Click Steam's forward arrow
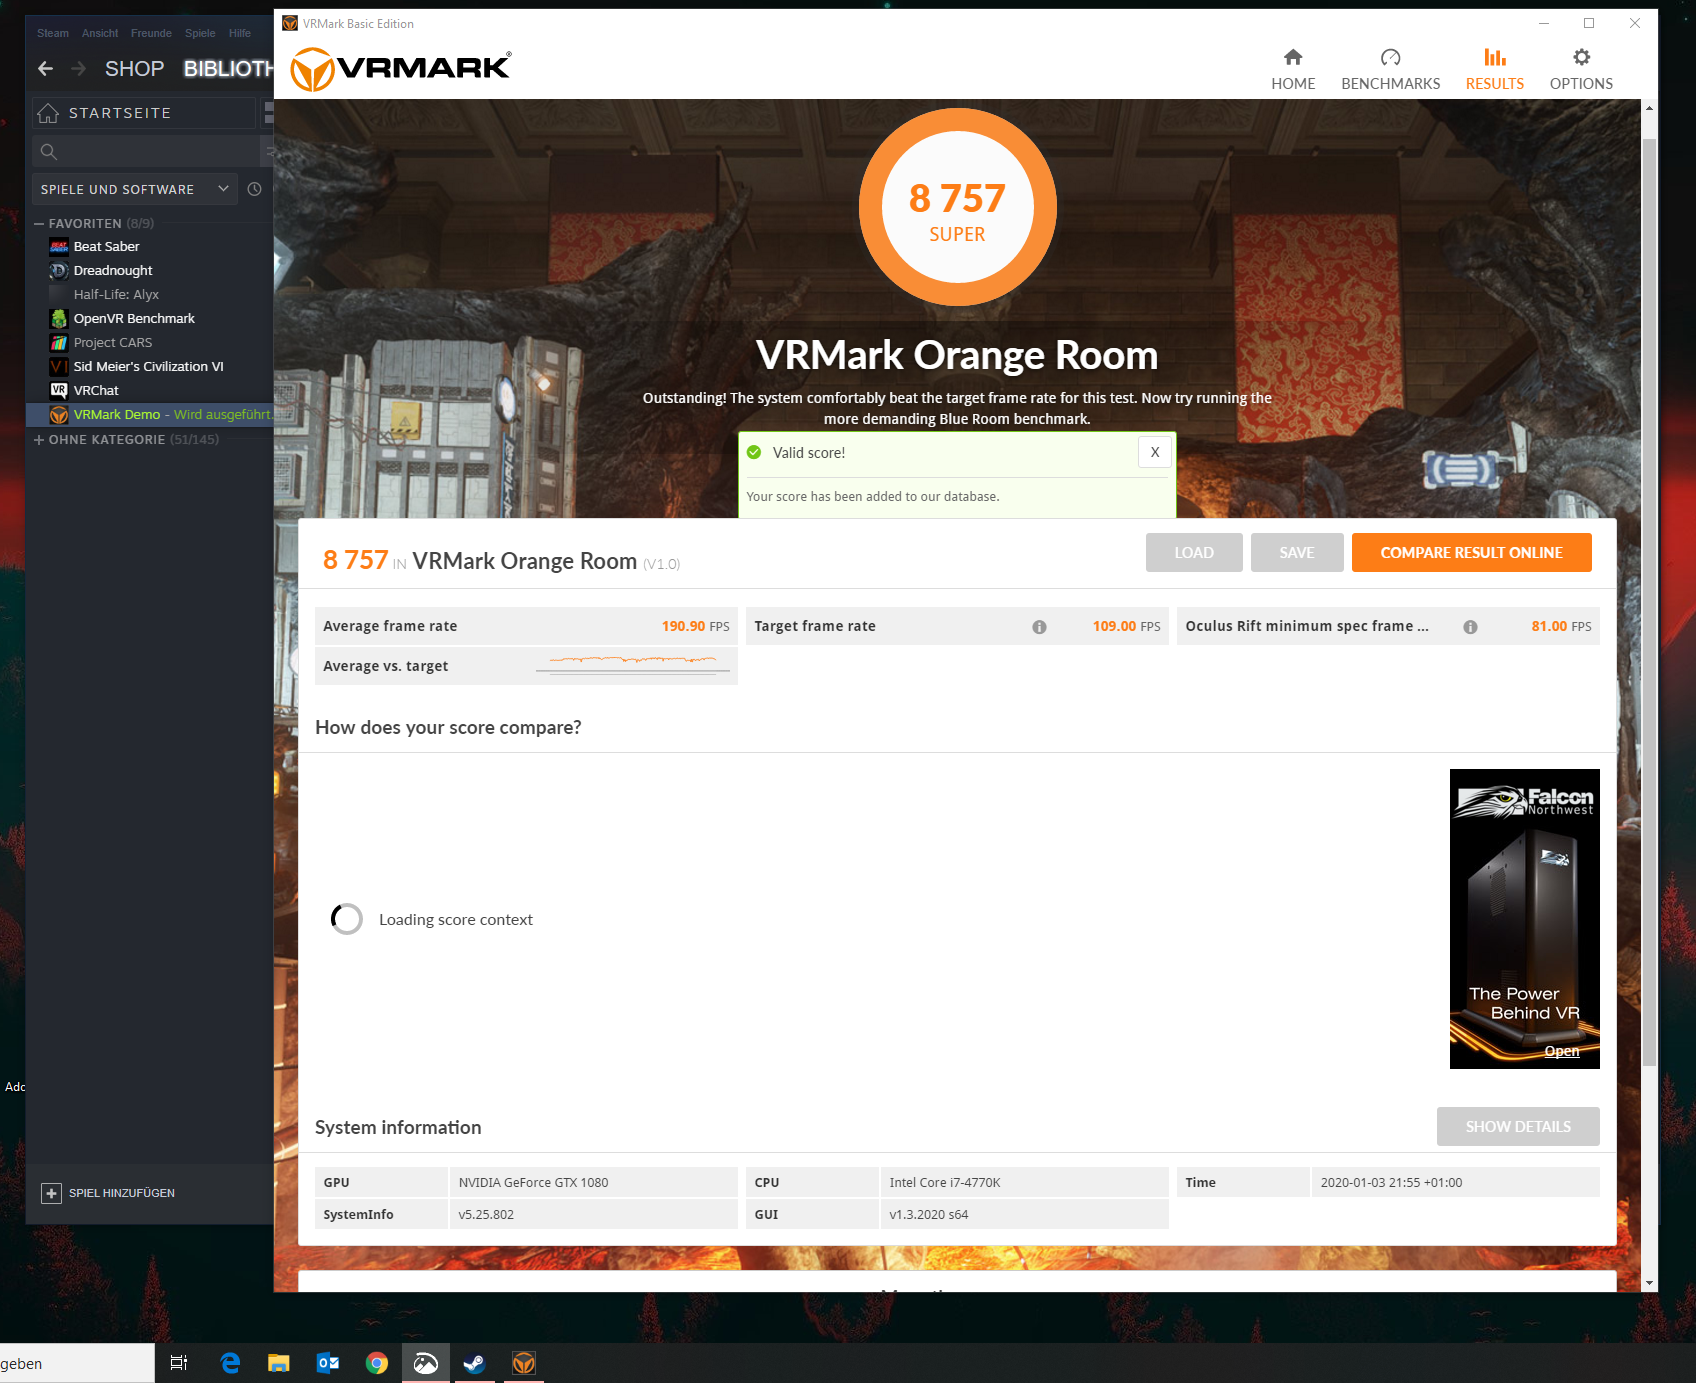Image resolution: width=1696 pixels, height=1383 pixels. point(79,68)
